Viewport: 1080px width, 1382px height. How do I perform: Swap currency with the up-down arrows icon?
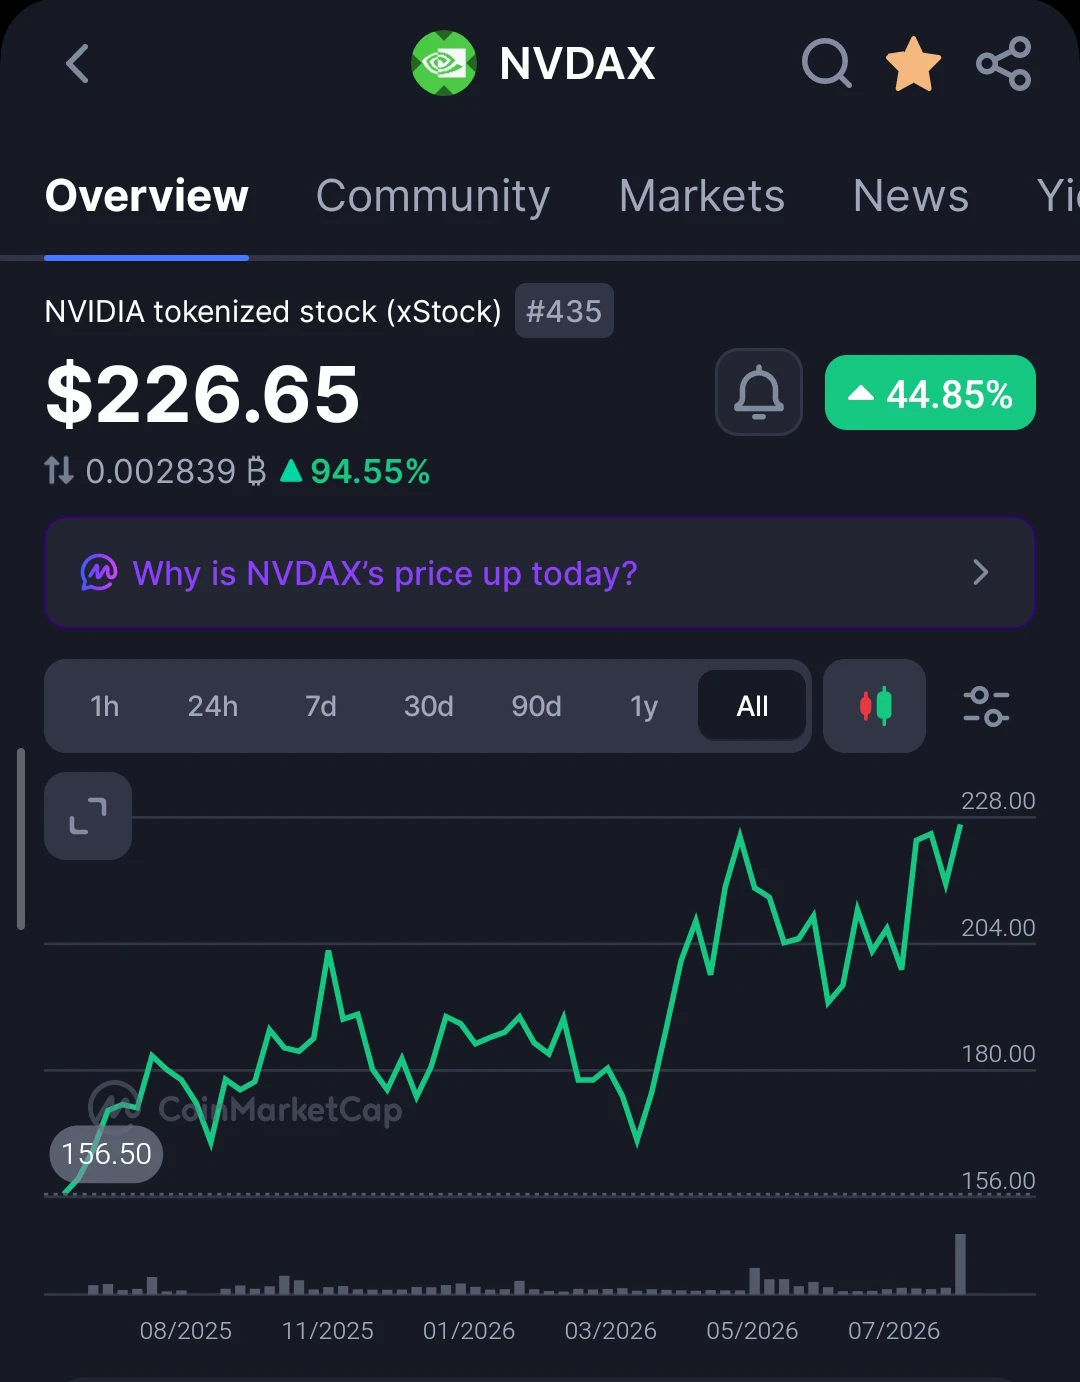coord(59,471)
